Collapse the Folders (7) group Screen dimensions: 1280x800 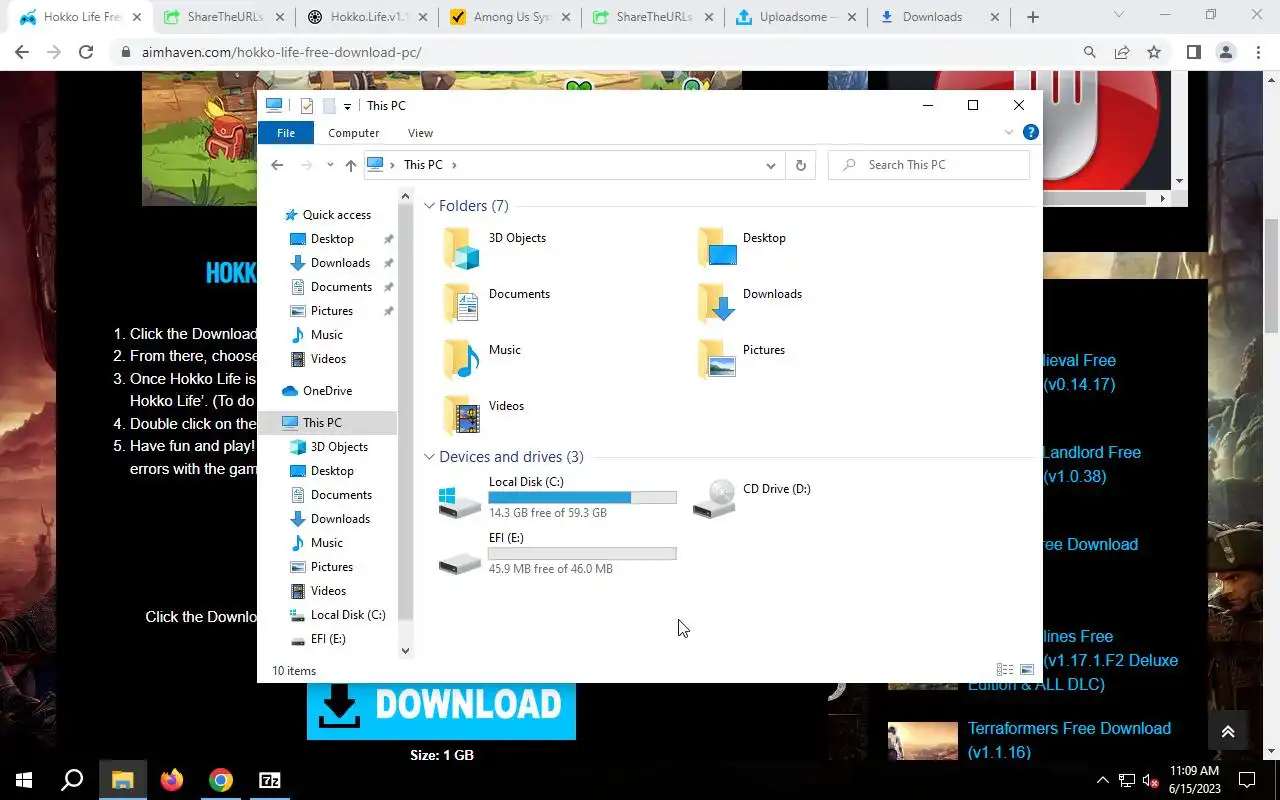tap(429, 206)
